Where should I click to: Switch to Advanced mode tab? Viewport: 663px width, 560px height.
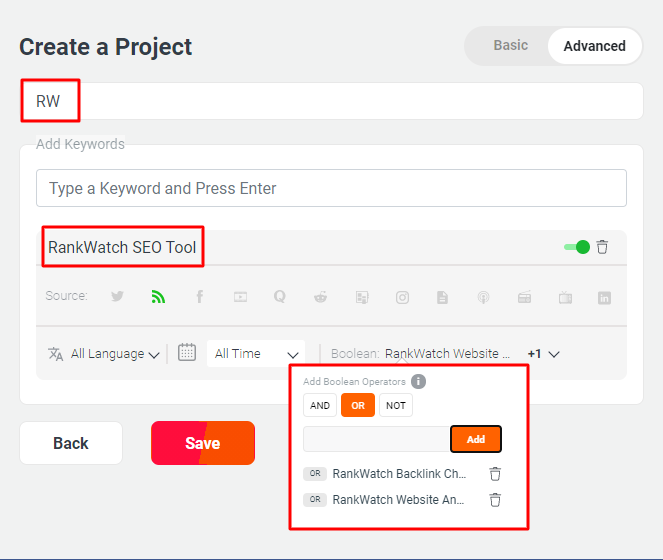pyautogui.click(x=595, y=46)
